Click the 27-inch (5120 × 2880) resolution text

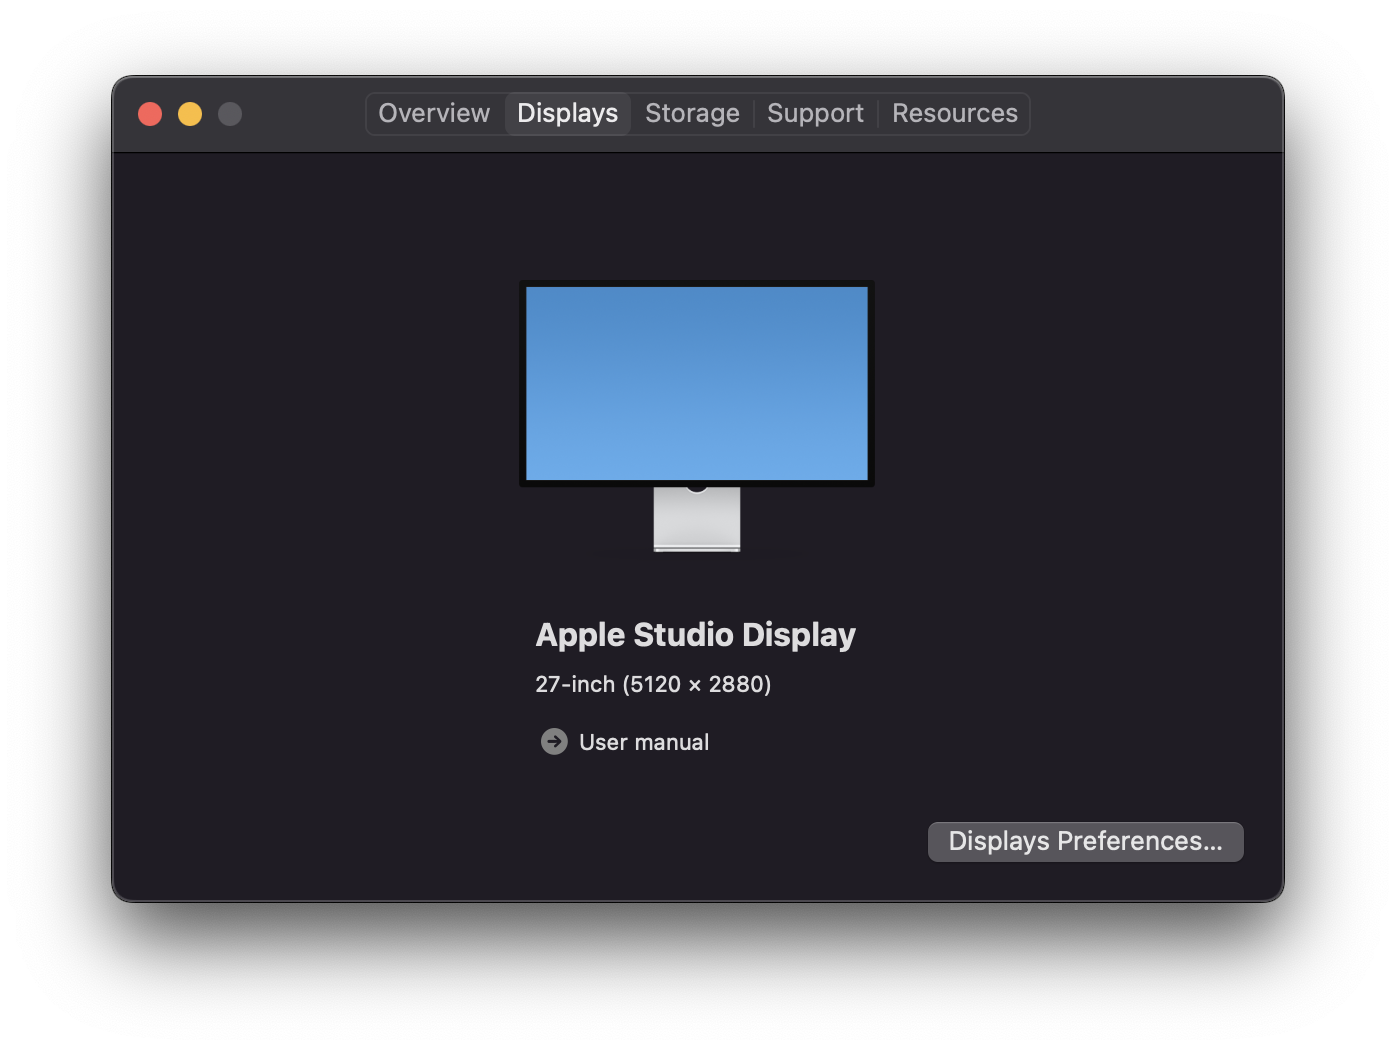pos(653,684)
